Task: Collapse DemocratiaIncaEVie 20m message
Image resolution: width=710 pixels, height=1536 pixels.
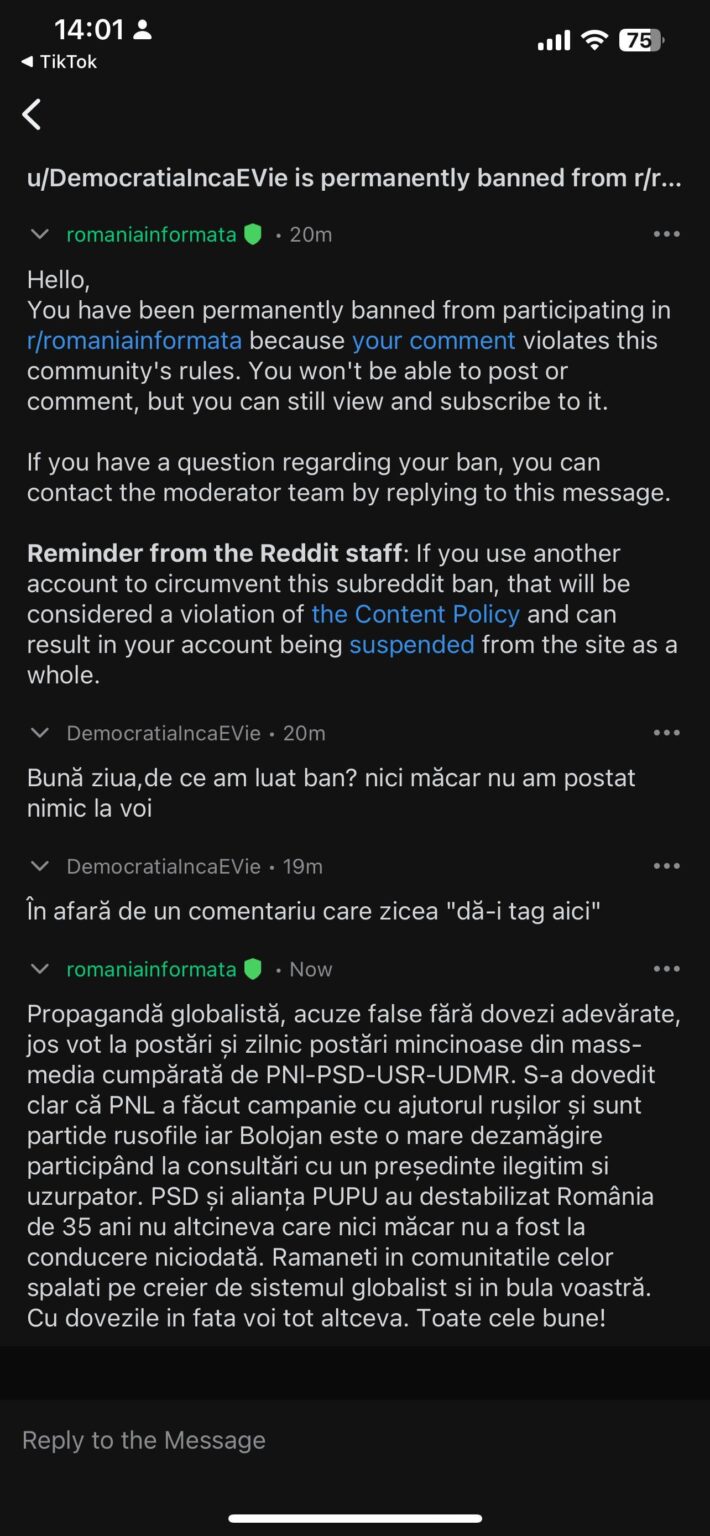Action: pos(40,733)
